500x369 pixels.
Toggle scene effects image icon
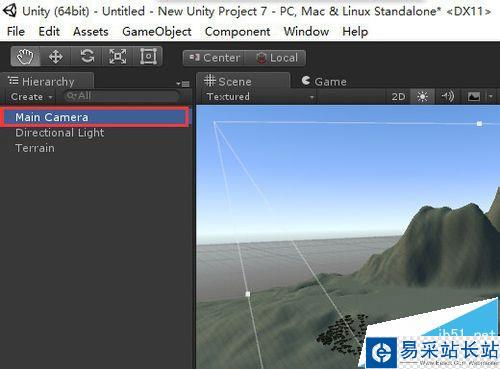click(x=474, y=97)
